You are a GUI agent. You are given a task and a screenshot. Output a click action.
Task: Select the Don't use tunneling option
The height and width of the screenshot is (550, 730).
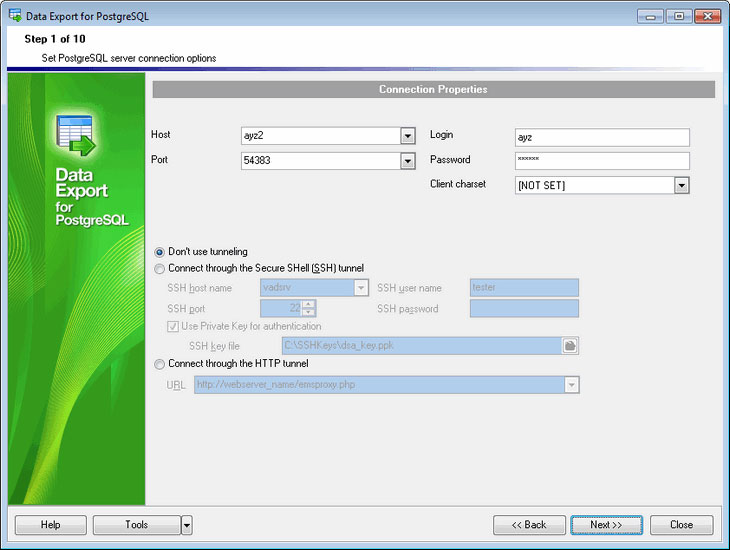(x=160, y=252)
